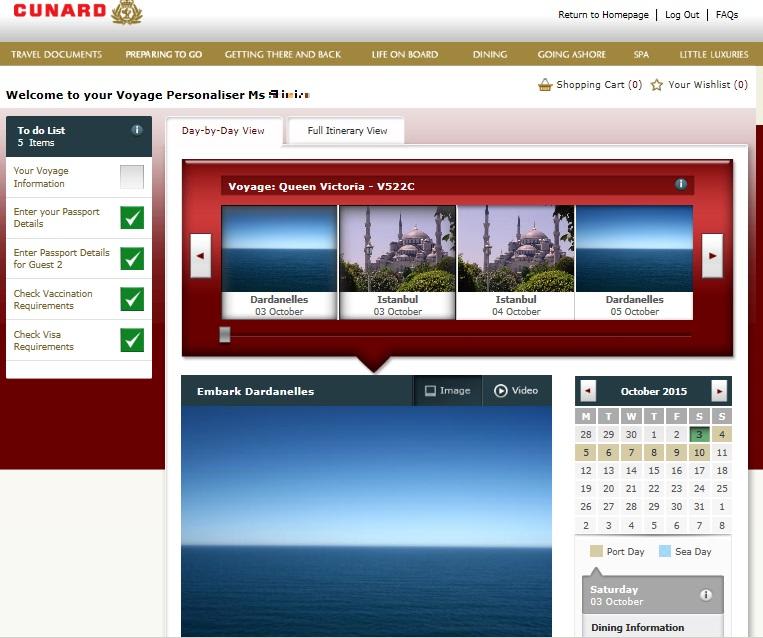Click the Embark Dardanelles title

[255, 391]
